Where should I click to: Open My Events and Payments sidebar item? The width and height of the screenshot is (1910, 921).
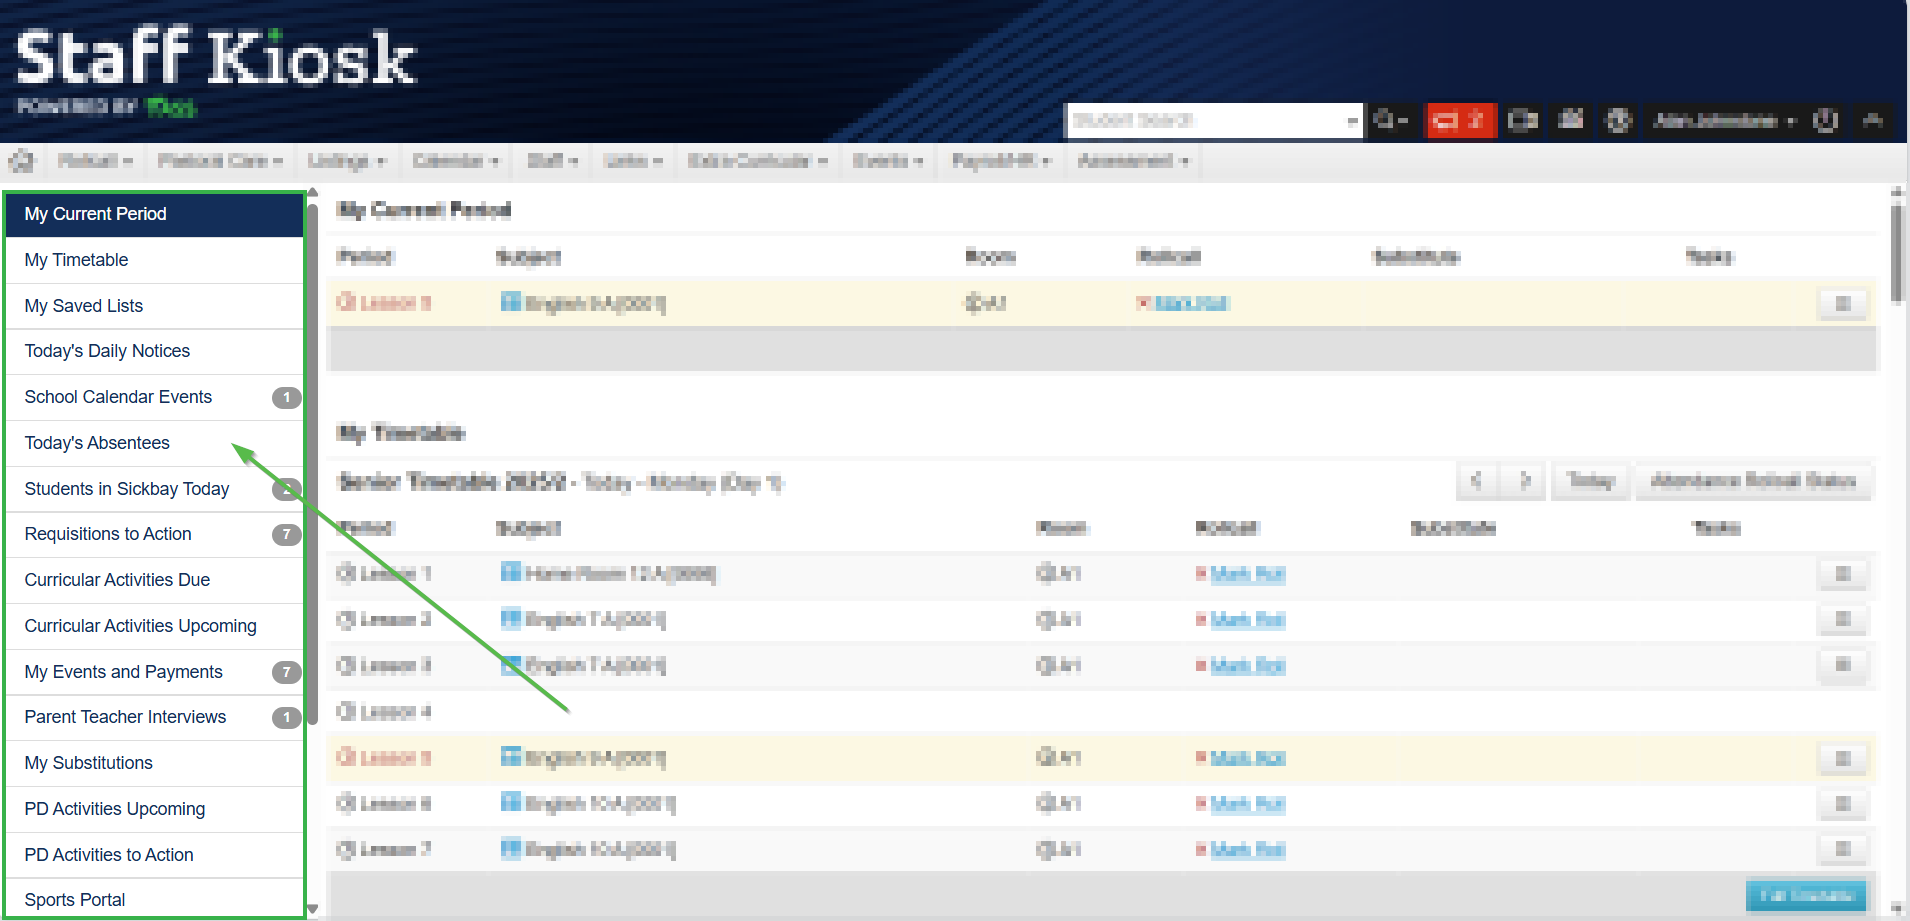[x=124, y=672]
